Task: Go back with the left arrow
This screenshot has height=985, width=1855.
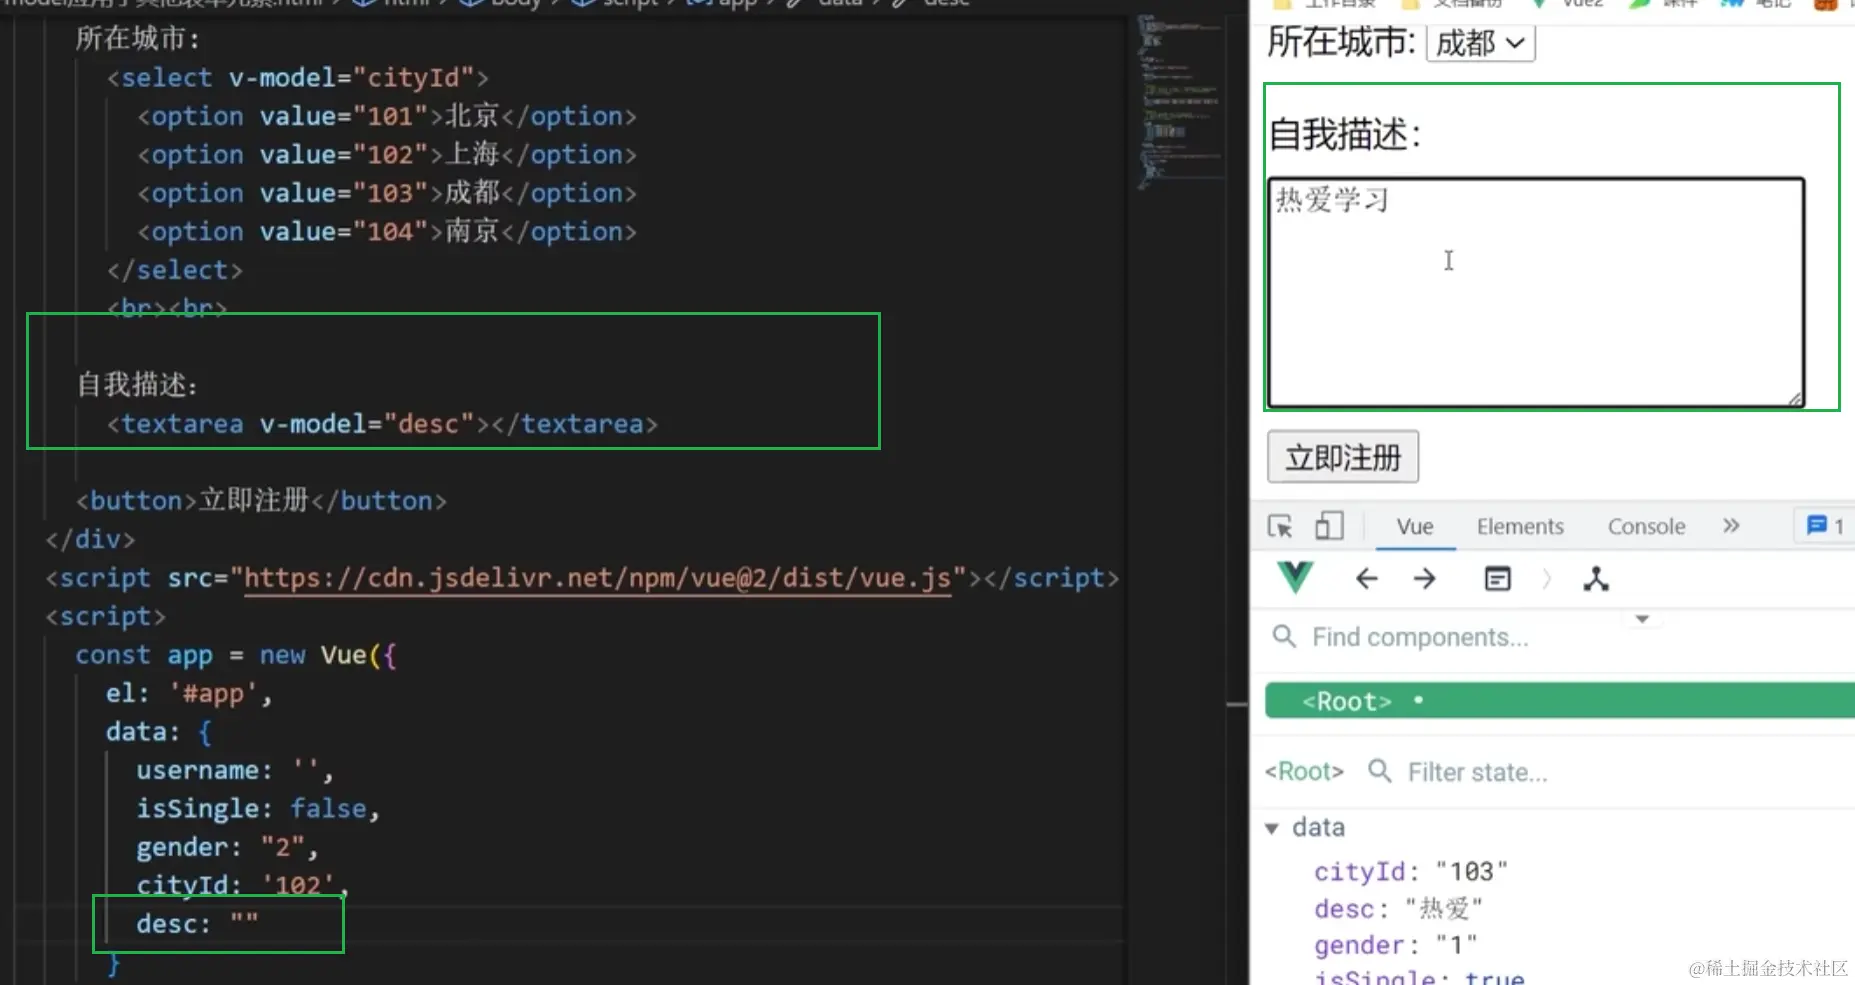Action: coord(1366,579)
